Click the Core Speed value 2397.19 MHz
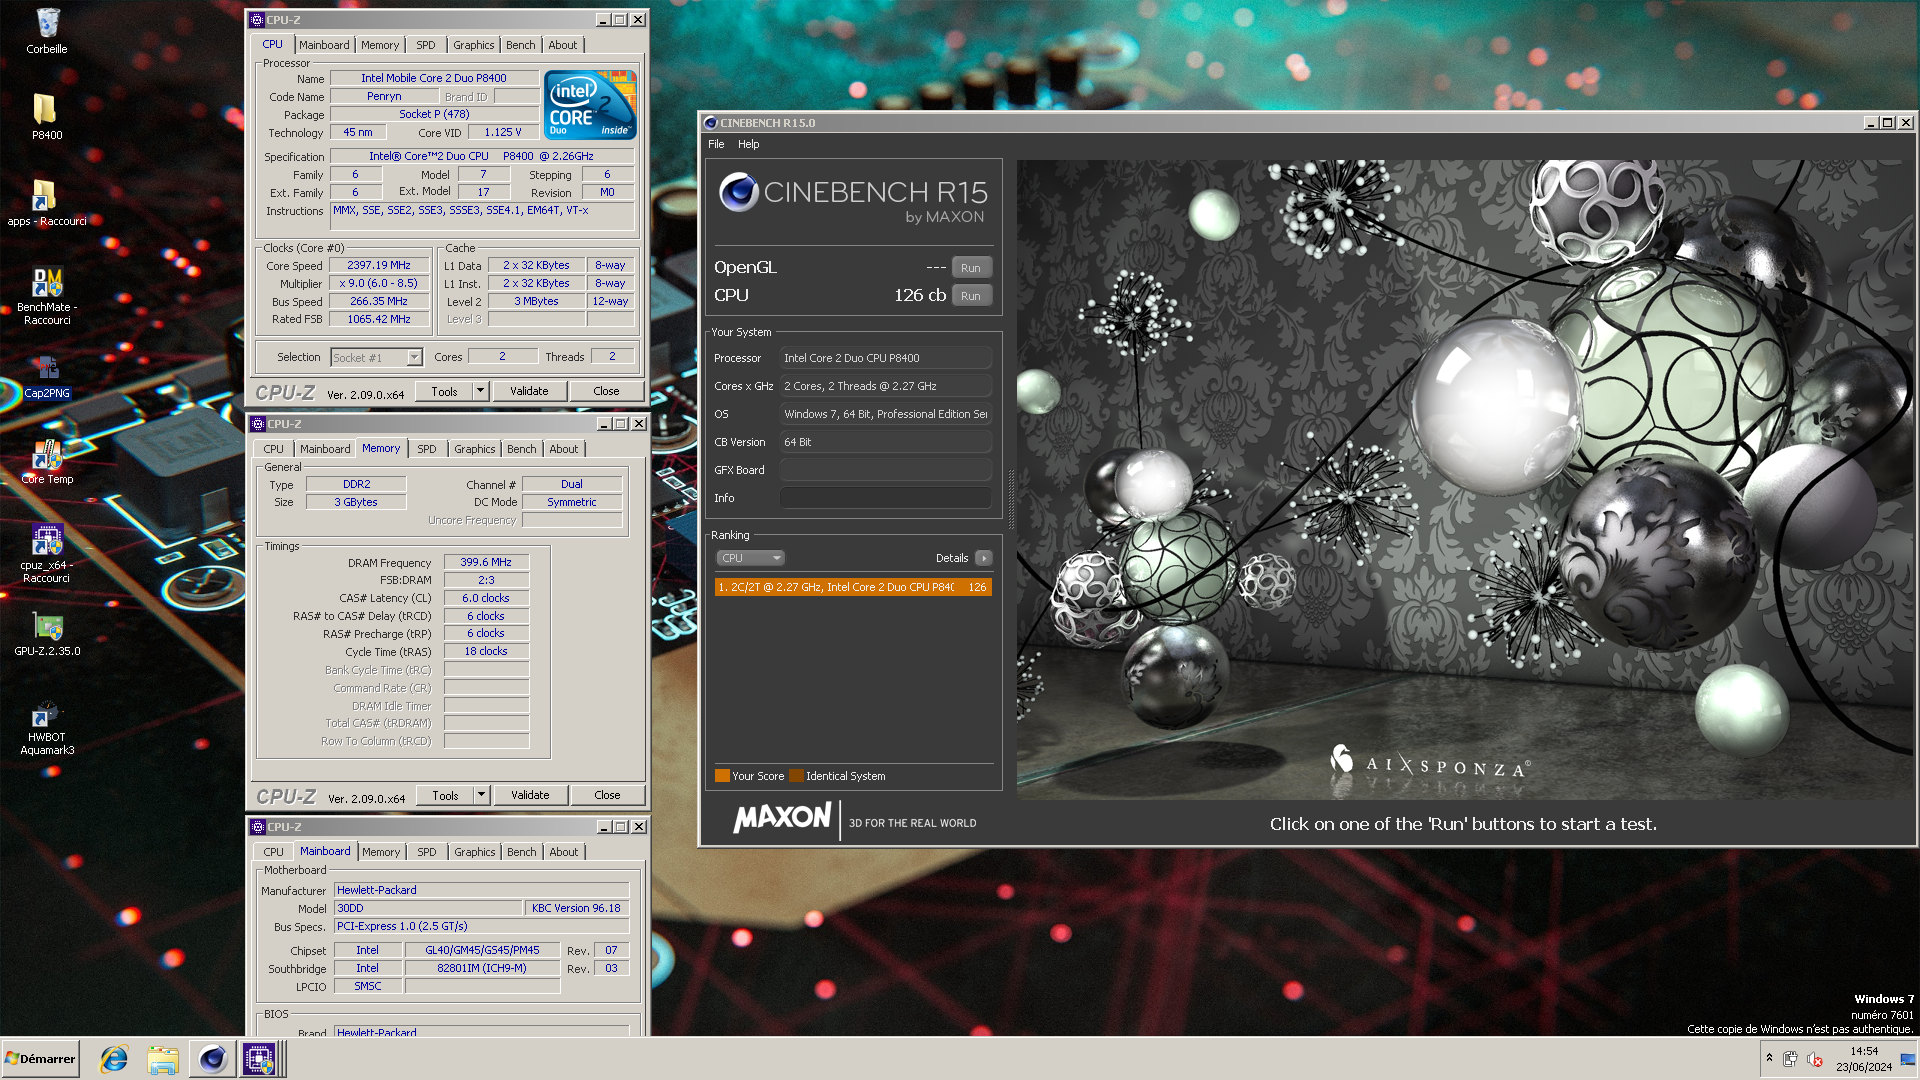Image resolution: width=1920 pixels, height=1080 pixels. point(379,265)
